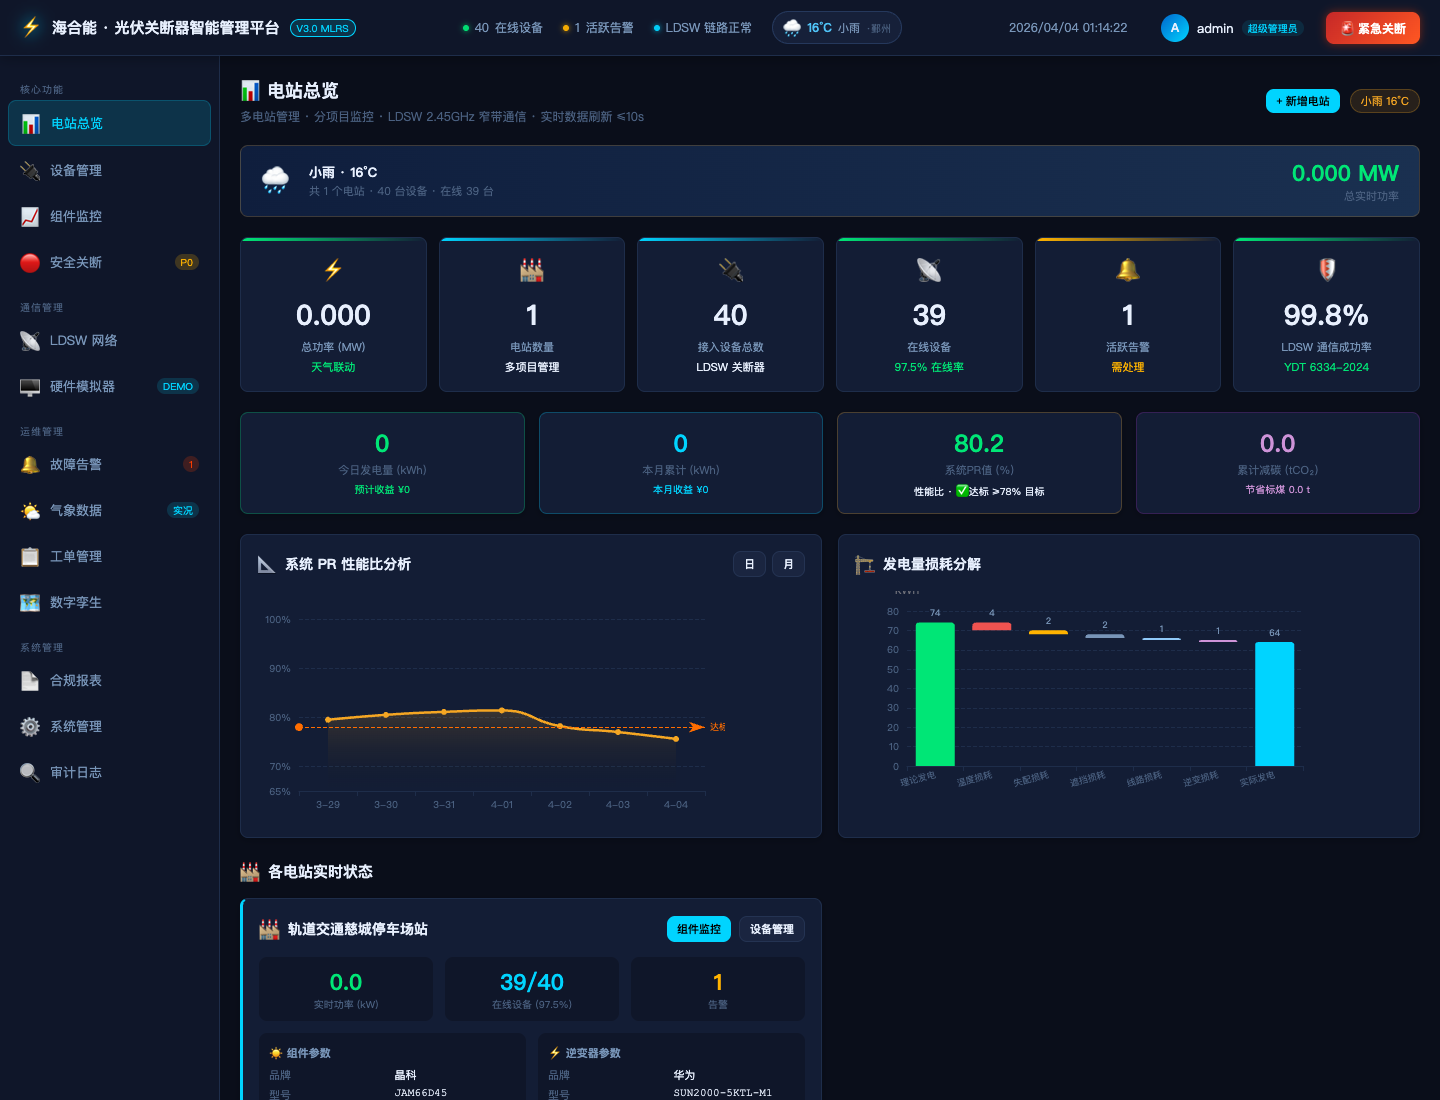This screenshot has width=1440, height=1100.
Task: Click the hardware simulator monitor icon
Action: pos(30,387)
